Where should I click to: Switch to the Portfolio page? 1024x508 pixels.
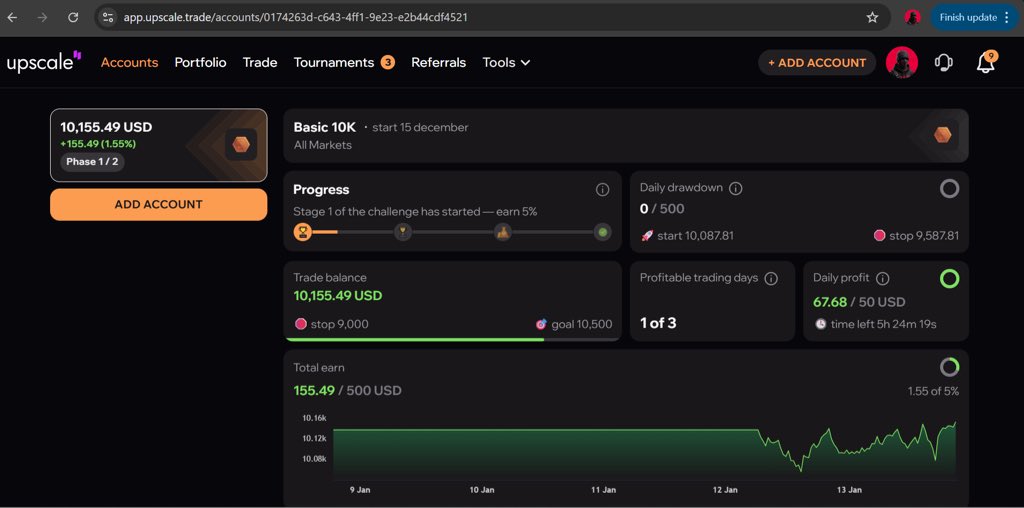click(200, 63)
